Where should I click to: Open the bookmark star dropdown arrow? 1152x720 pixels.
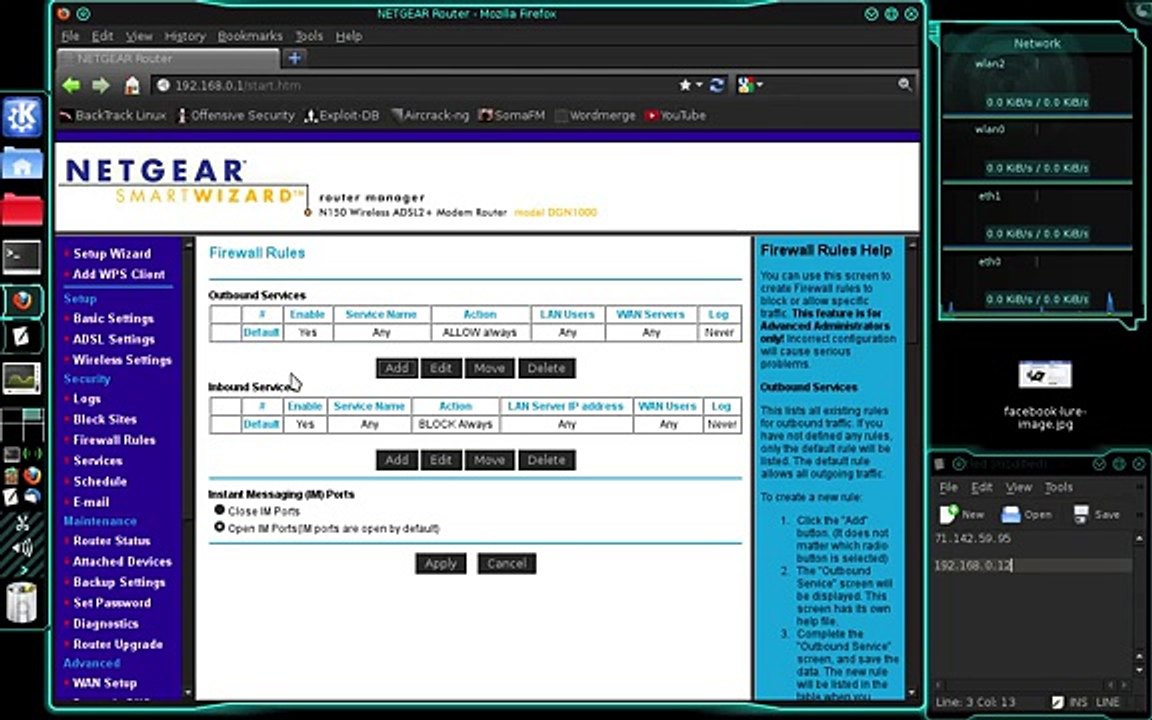click(699, 85)
